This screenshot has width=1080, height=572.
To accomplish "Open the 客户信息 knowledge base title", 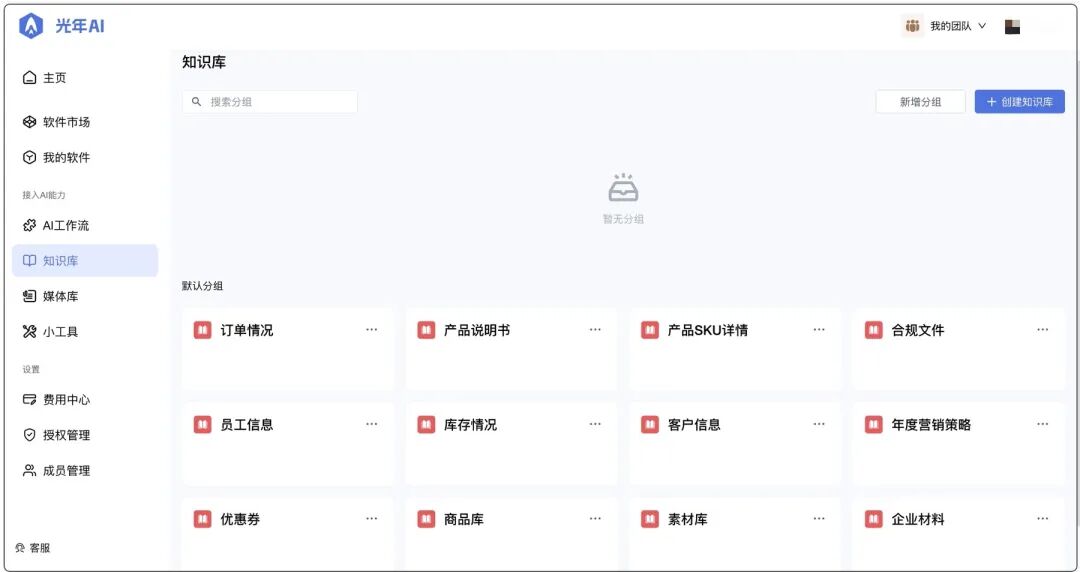I will pyautogui.click(x=694, y=425).
